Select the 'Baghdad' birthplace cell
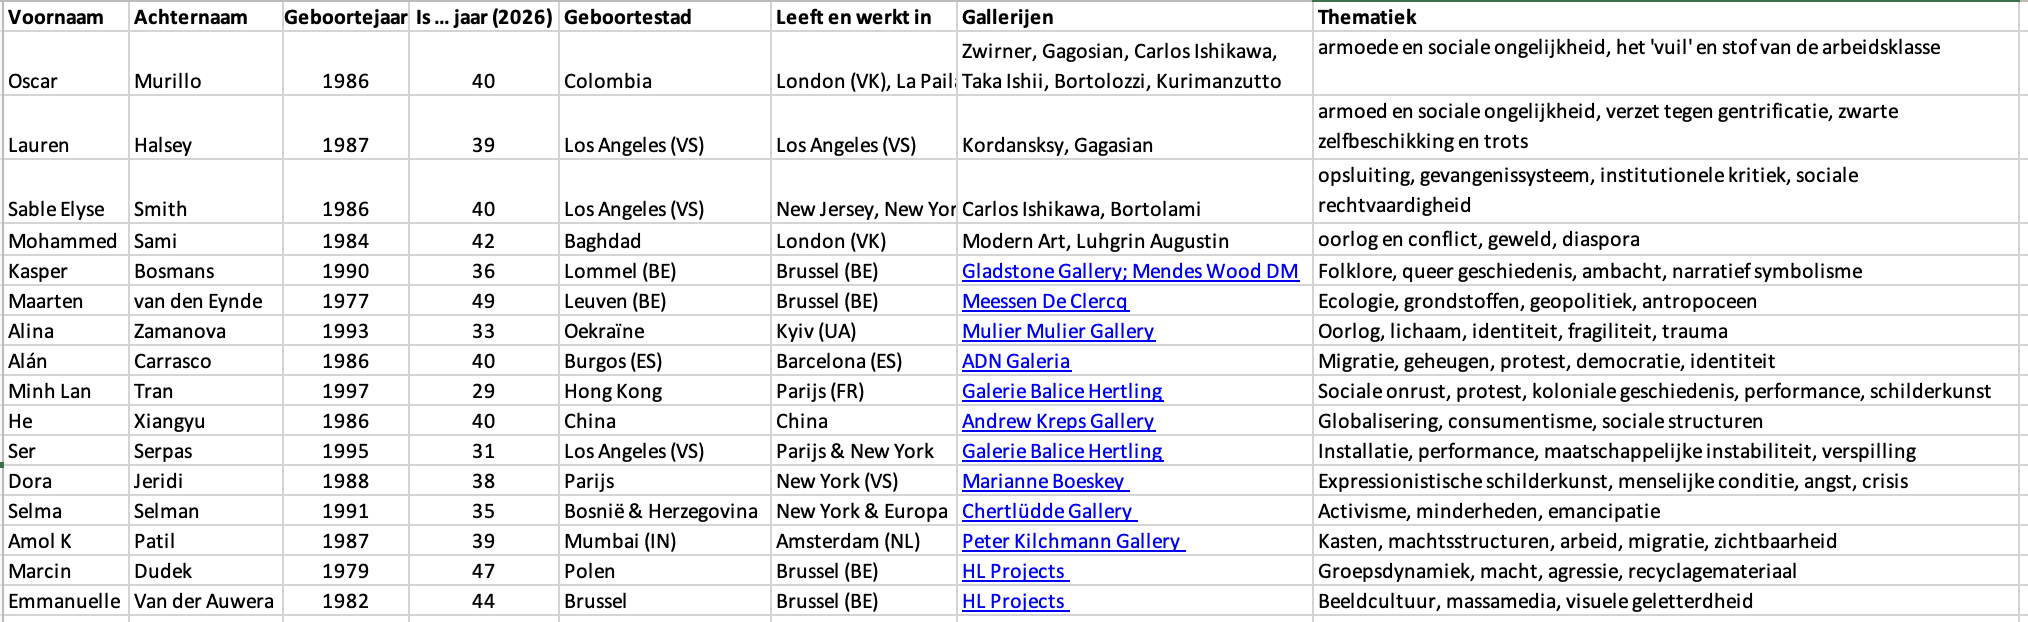 coord(665,240)
